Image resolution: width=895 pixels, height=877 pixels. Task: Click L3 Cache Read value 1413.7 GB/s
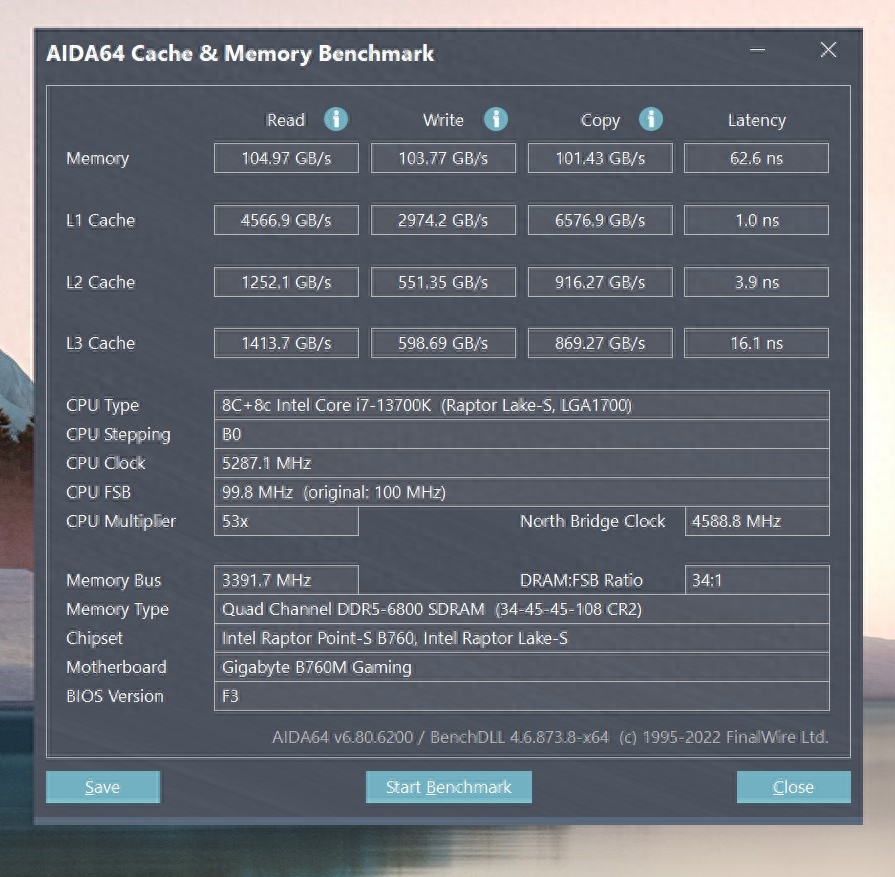[x=287, y=343]
